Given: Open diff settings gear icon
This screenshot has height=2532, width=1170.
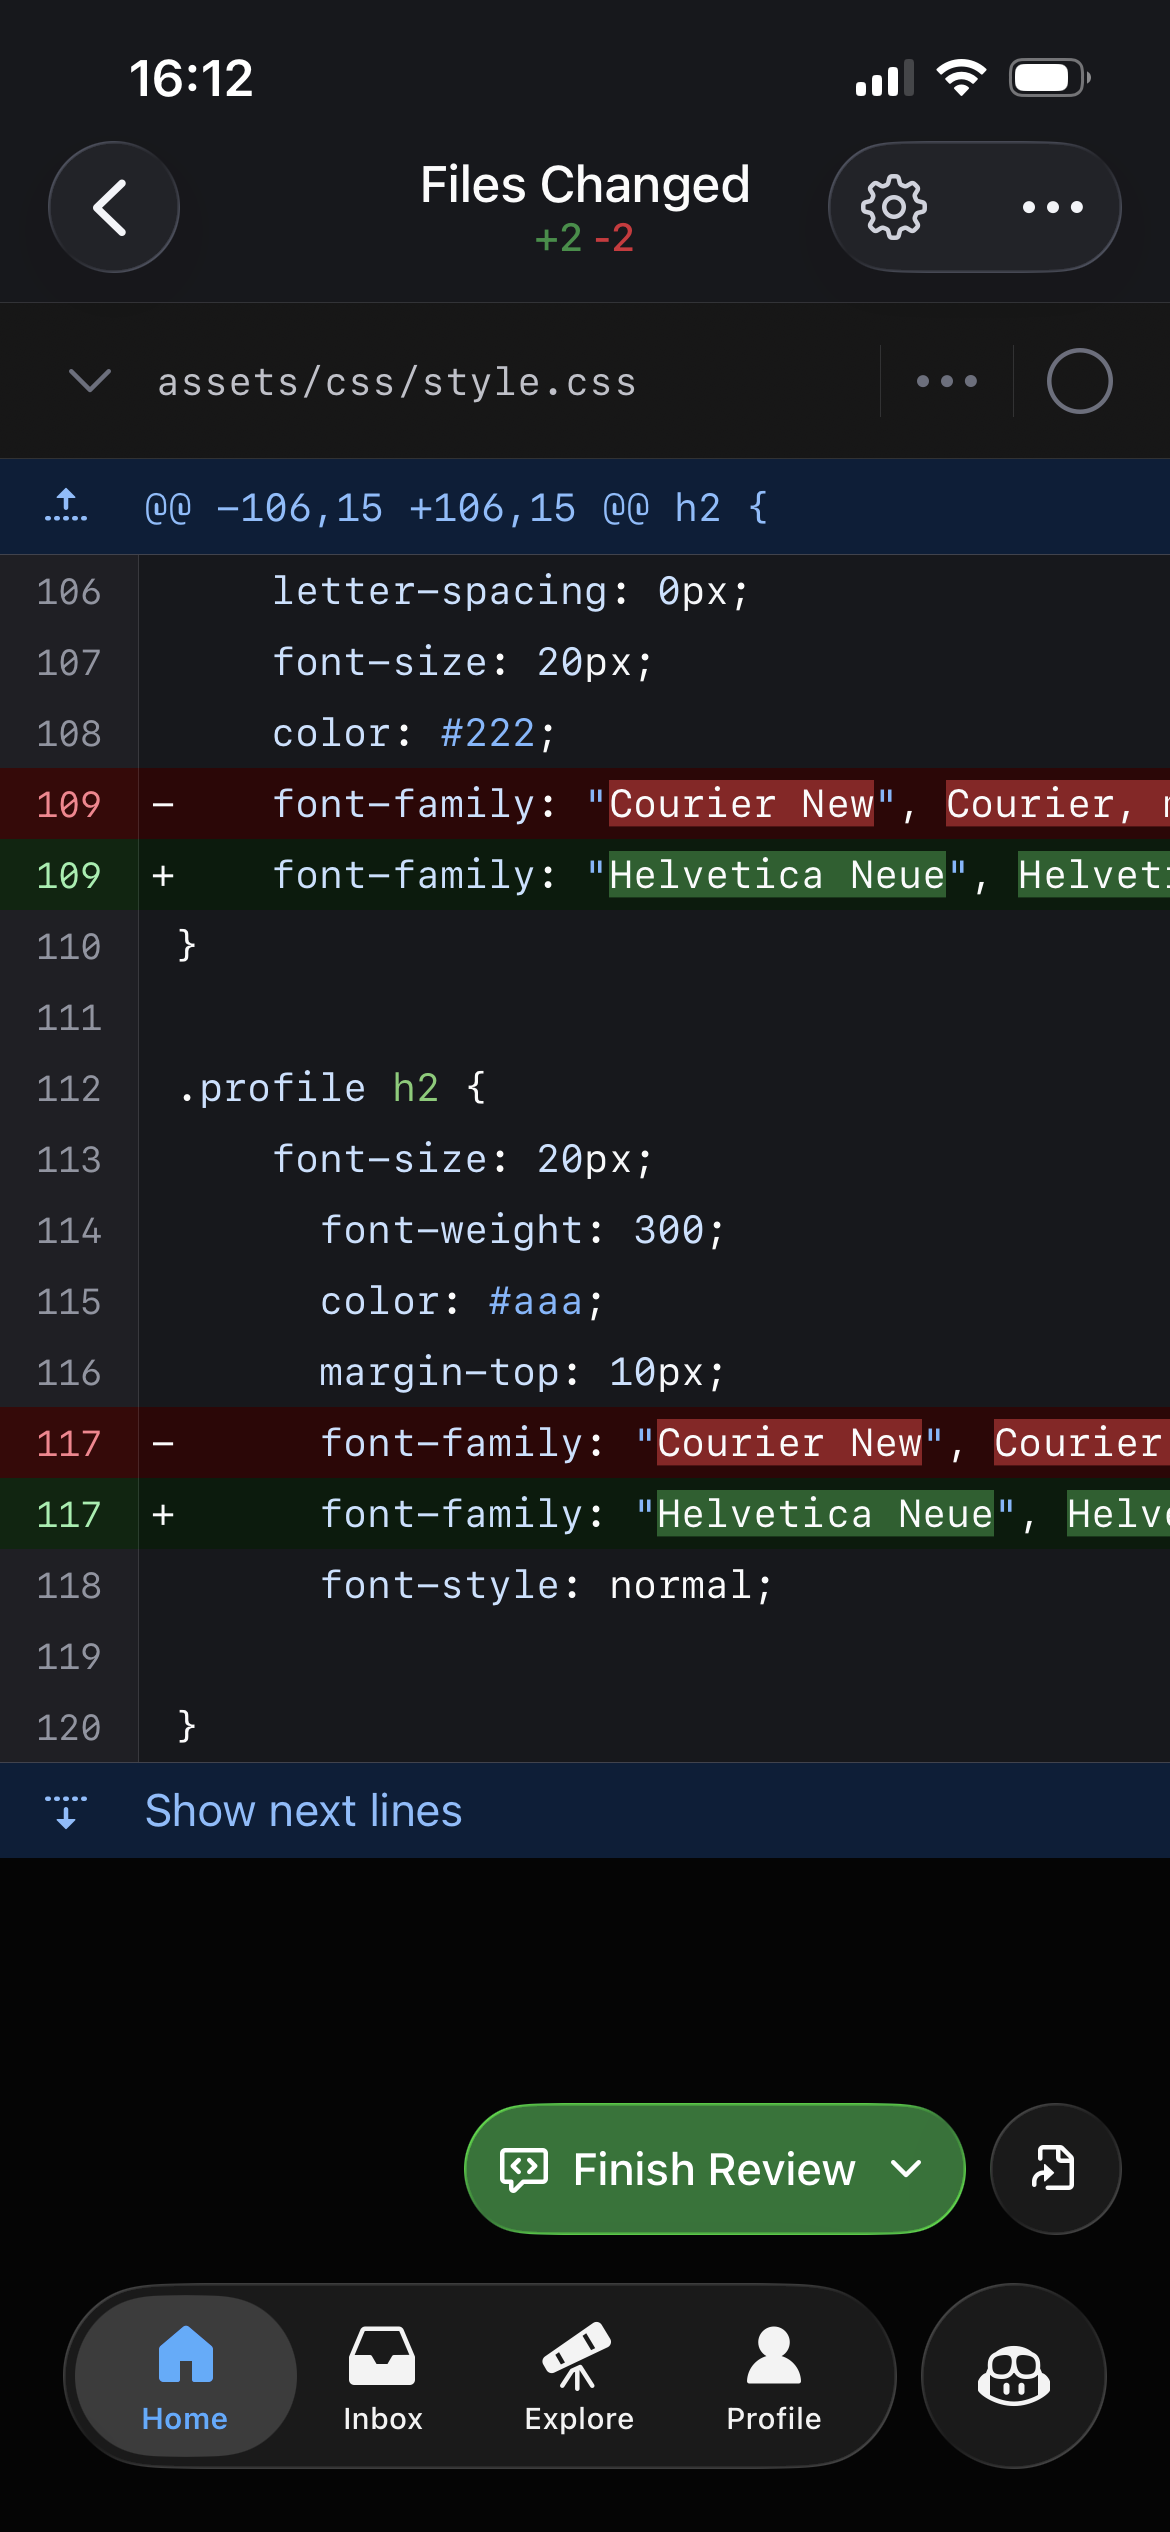Looking at the screenshot, I should pos(893,207).
